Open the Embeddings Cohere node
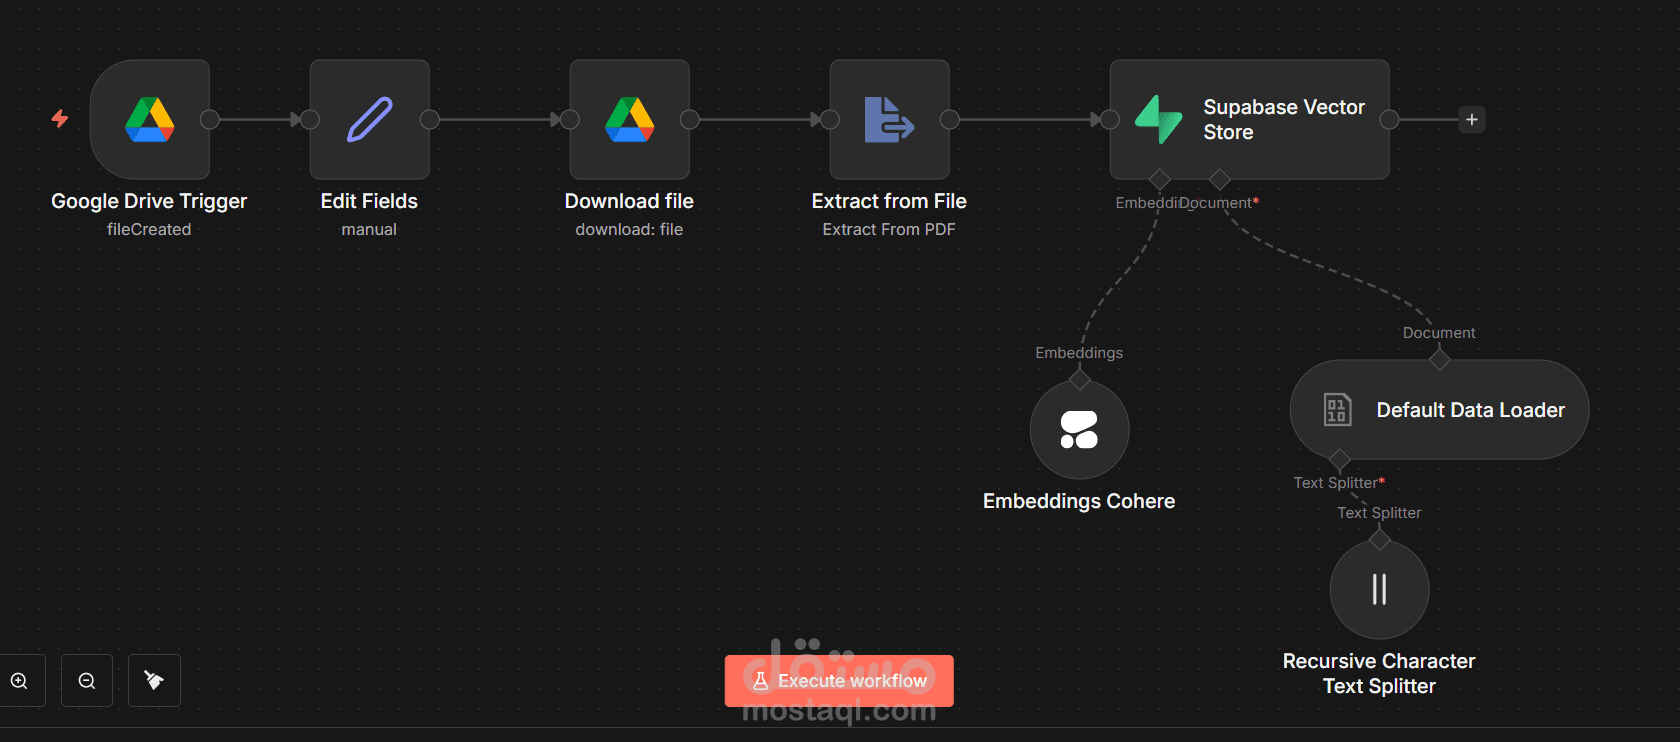Viewport: 1680px width, 742px height. click(x=1080, y=430)
